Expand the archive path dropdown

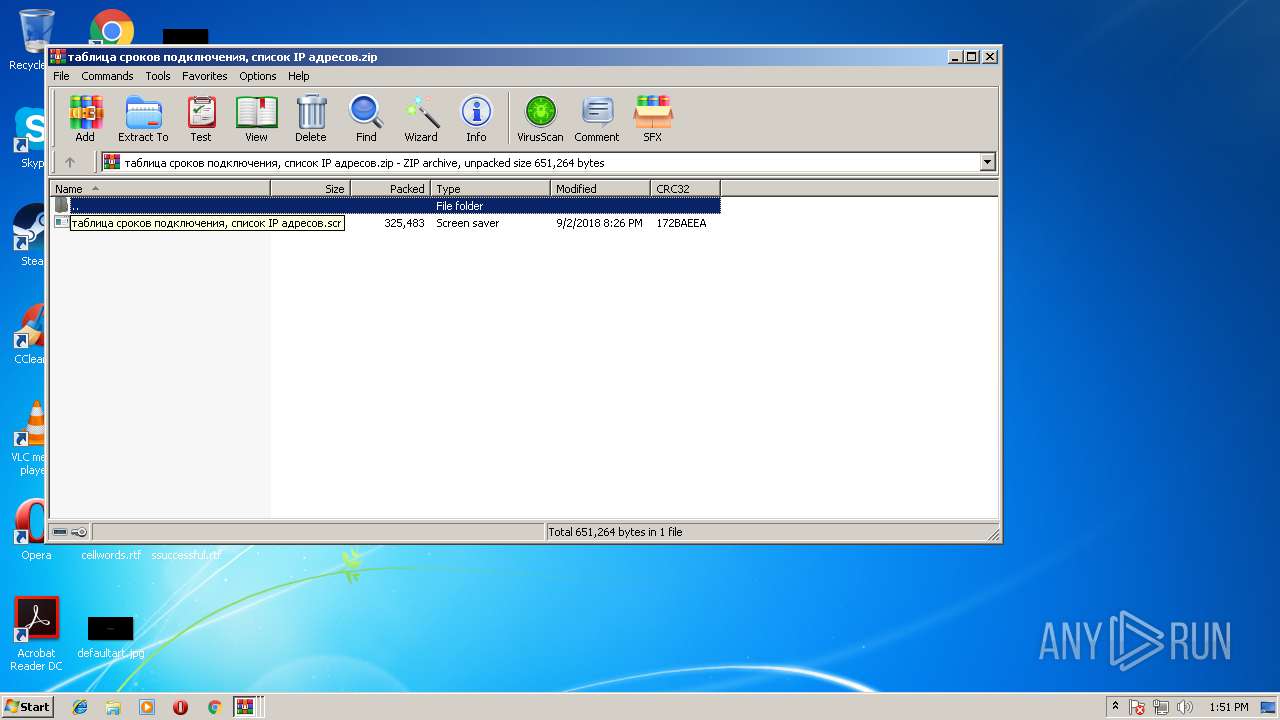(x=988, y=162)
